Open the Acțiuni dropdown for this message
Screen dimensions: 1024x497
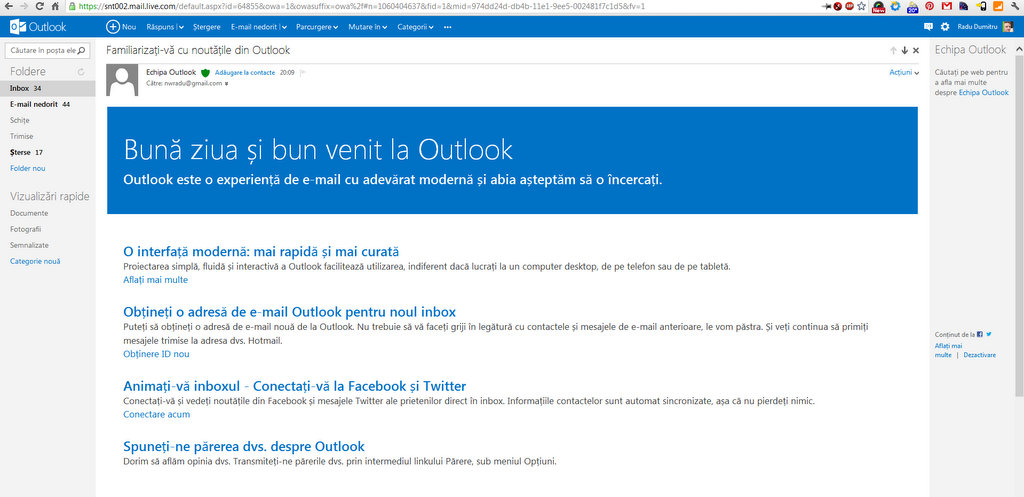tap(904, 72)
